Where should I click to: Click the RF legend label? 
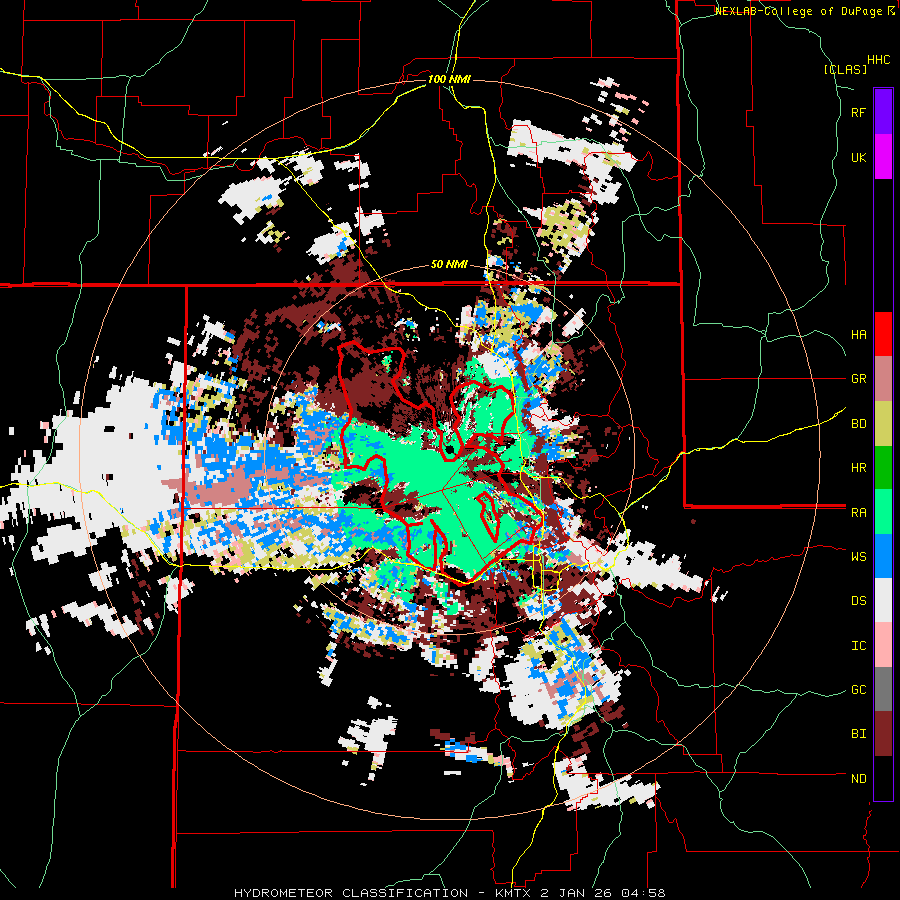pyautogui.click(x=858, y=112)
